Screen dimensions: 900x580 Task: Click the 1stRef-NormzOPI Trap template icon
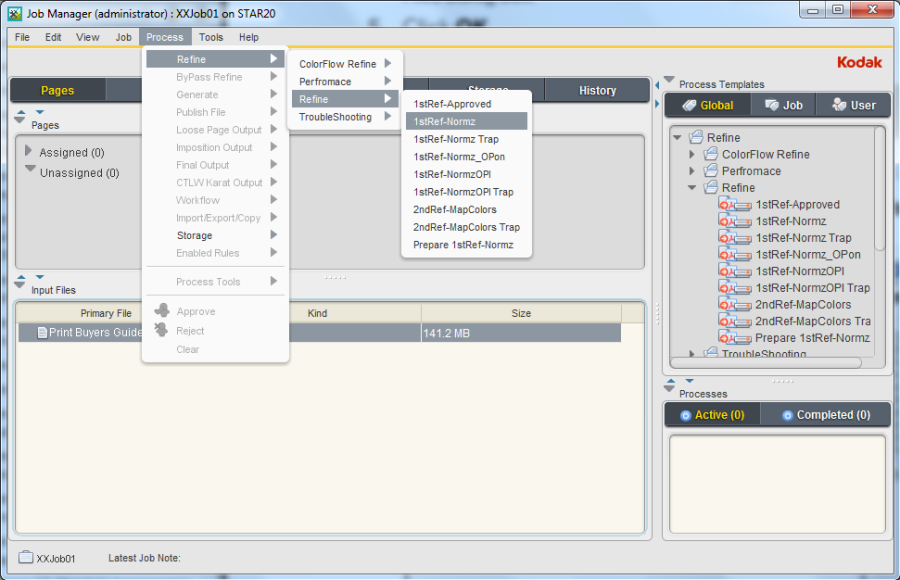735,288
